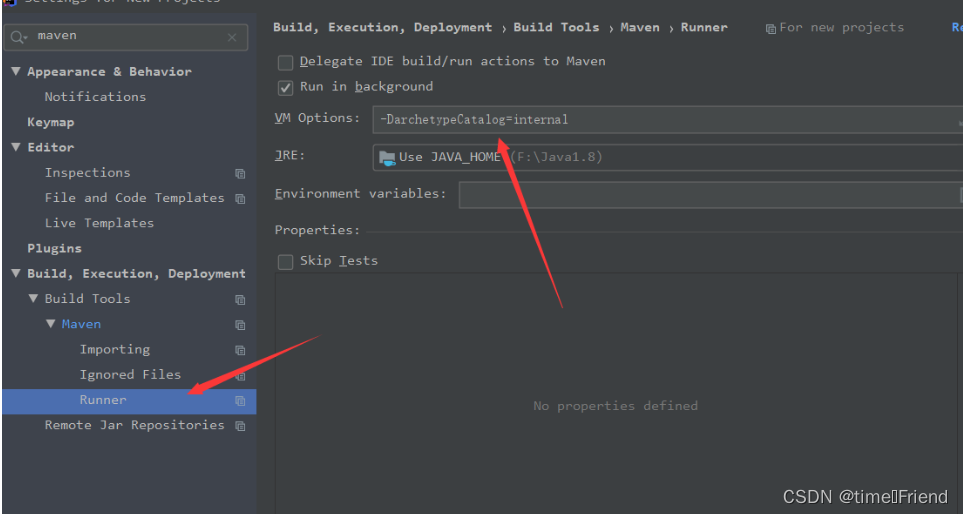Click the JAVA_HOME folder icon
Viewport: 963px width, 514px height.
(x=387, y=158)
